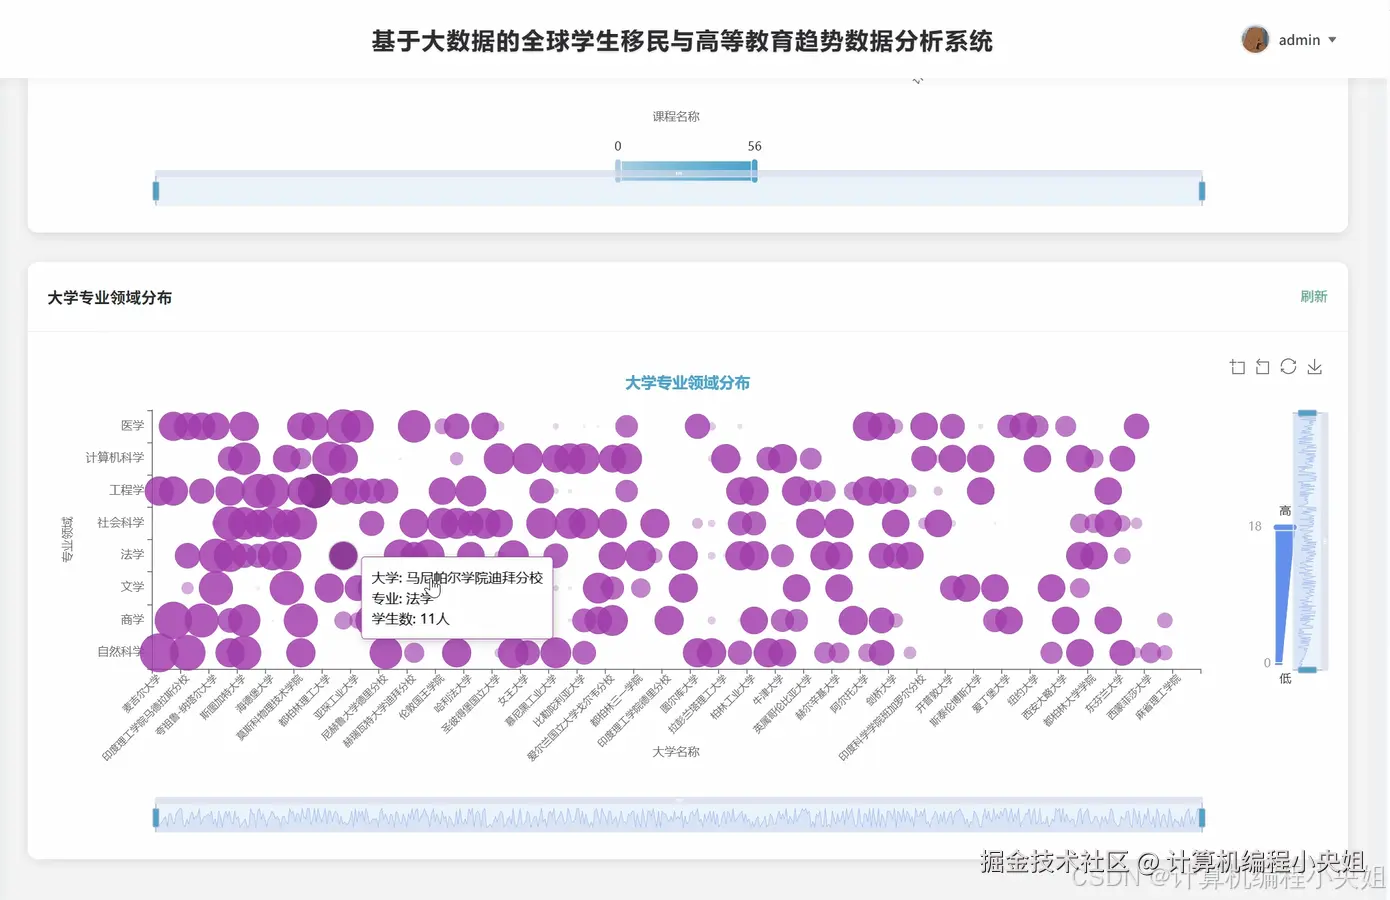Click the 计算机科学 y-axis label
The height and width of the screenshot is (900, 1390).
(114, 457)
